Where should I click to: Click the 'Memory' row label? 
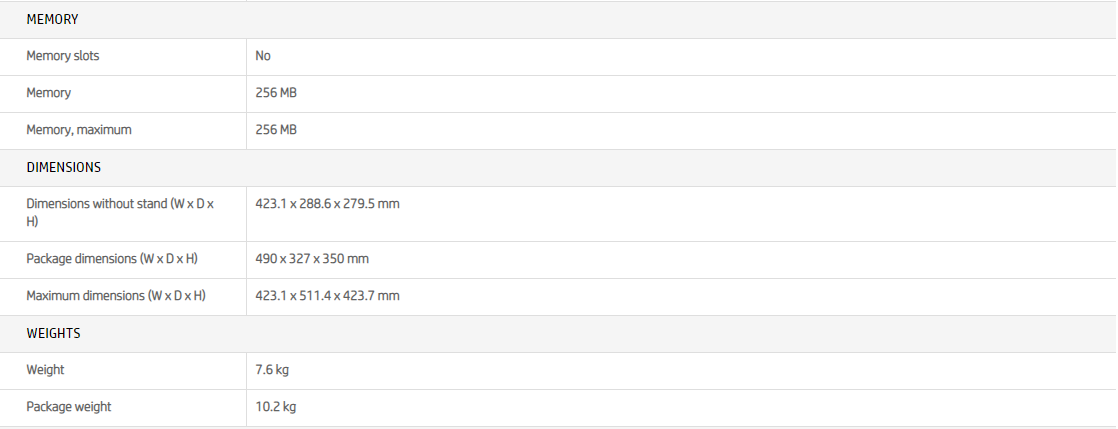(49, 93)
